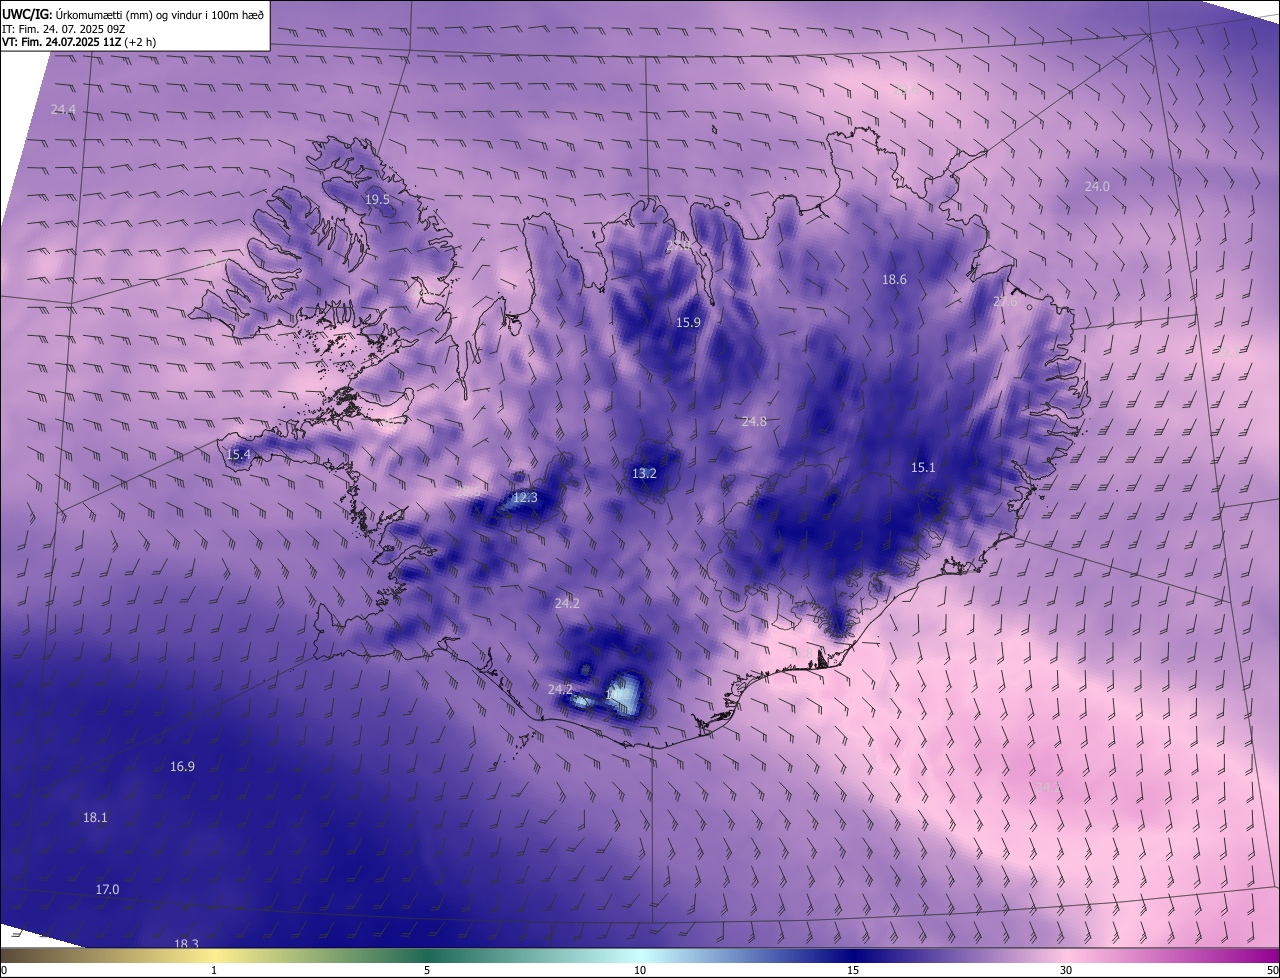Click the 0 tick label on the colour scale
Image resolution: width=1280 pixels, height=978 pixels.
pyautogui.click(x=4, y=971)
